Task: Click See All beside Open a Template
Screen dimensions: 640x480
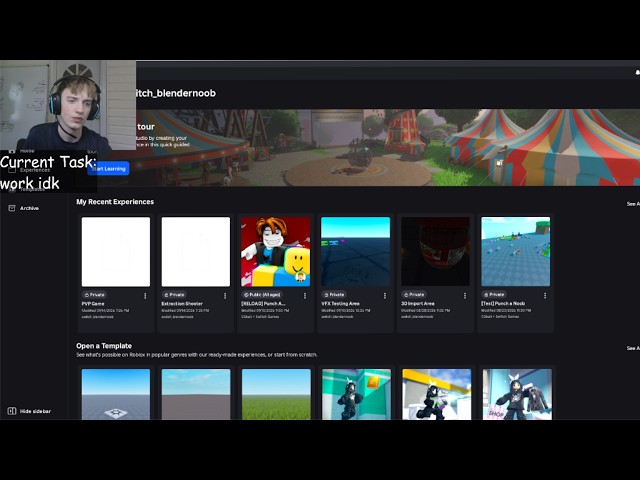Action: 633,348
